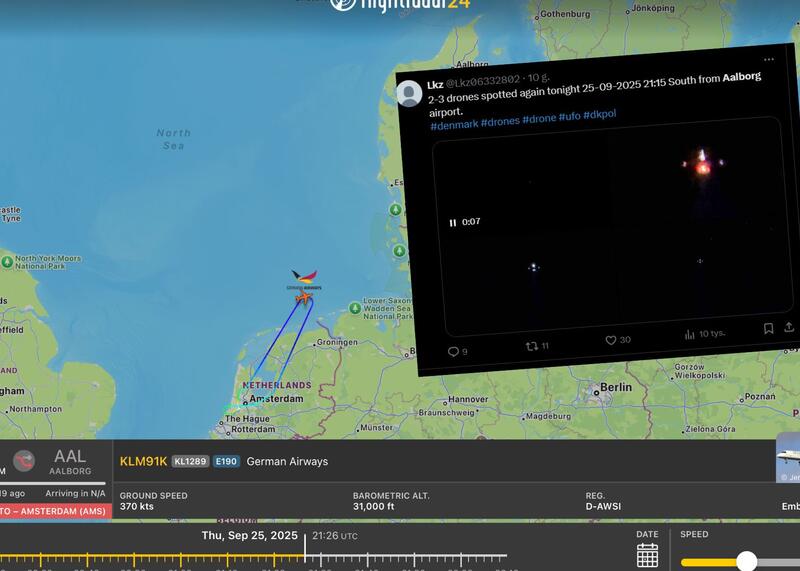Click the 21:26 UTC time label

(335, 536)
